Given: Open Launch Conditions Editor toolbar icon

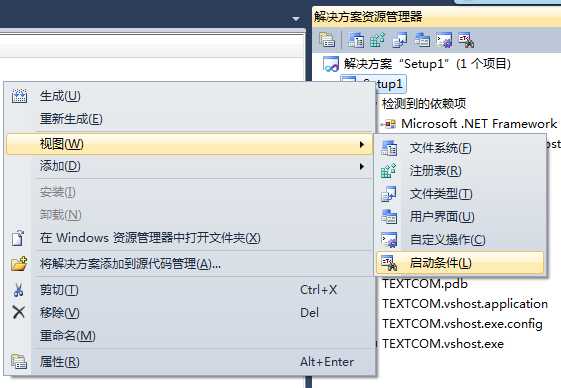Looking at the screenshot, I should tap(466, 40).
